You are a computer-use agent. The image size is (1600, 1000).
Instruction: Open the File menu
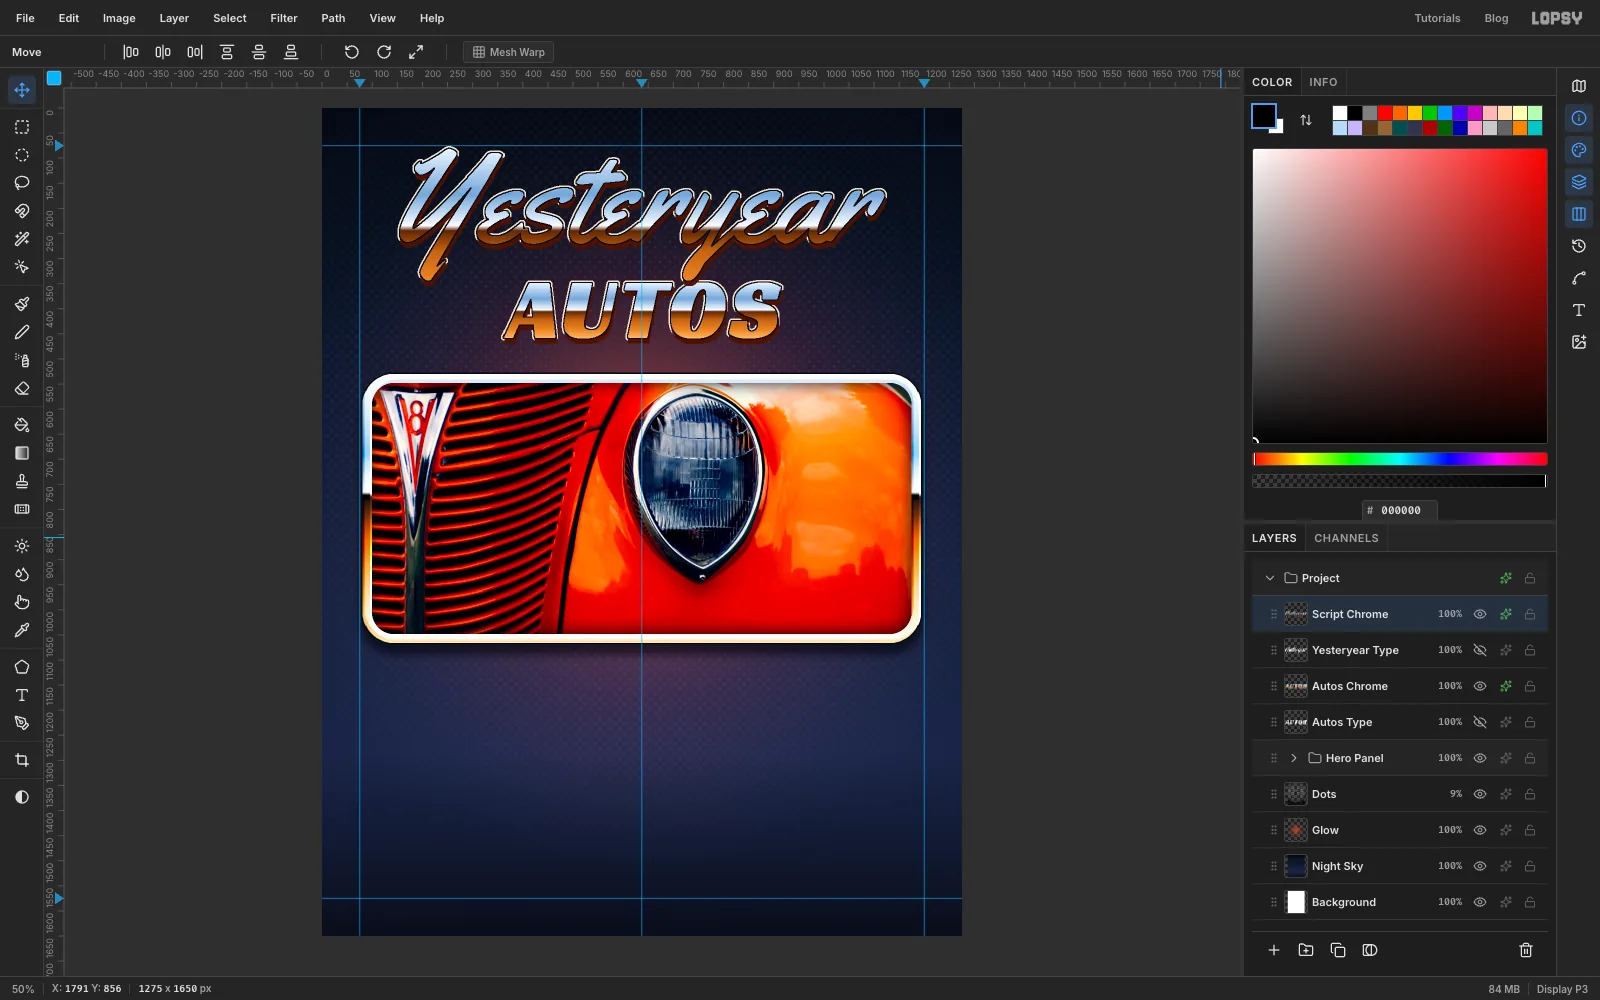click(x=25, y=18)
